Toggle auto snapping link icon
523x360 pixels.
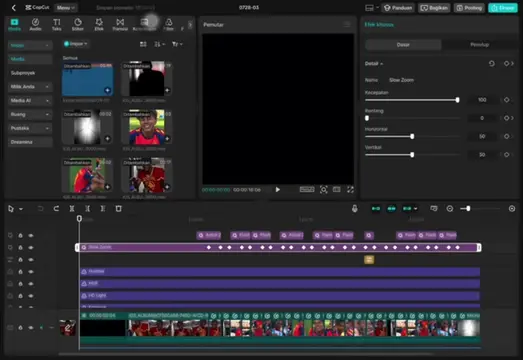coord(392,209)
